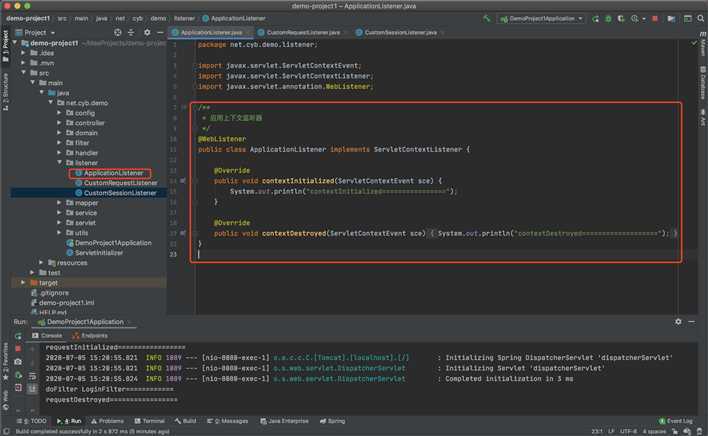Screen dimensions: 708x436
Task: Open the Terminal tool window
Action: click(x=149, y=421)
